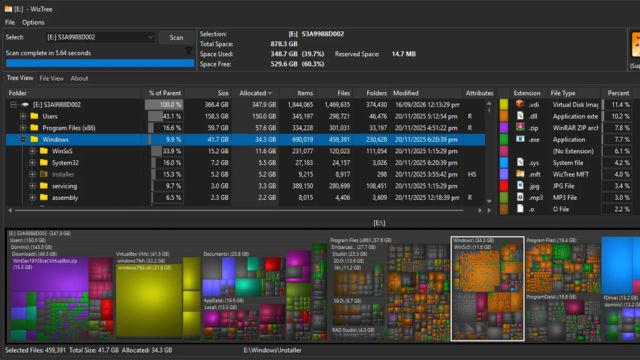Viewport: 640px width, 360px height.
Task: Click the System32 folder icon
Action: (x=44, y=162)
